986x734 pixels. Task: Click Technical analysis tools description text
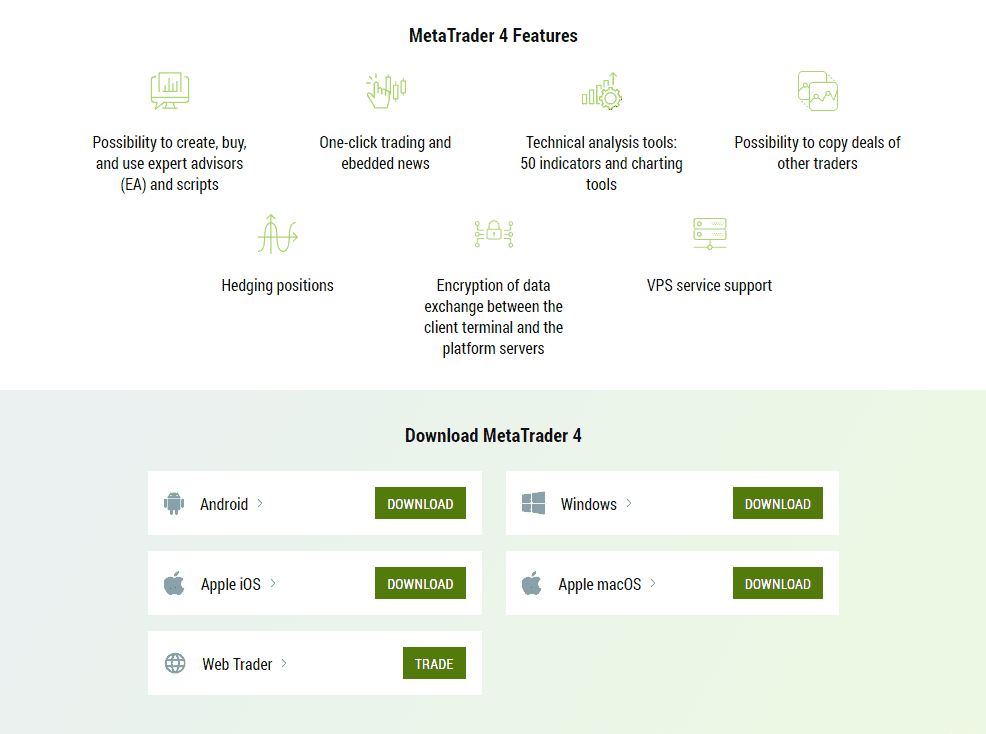click(x=601, y=164)
